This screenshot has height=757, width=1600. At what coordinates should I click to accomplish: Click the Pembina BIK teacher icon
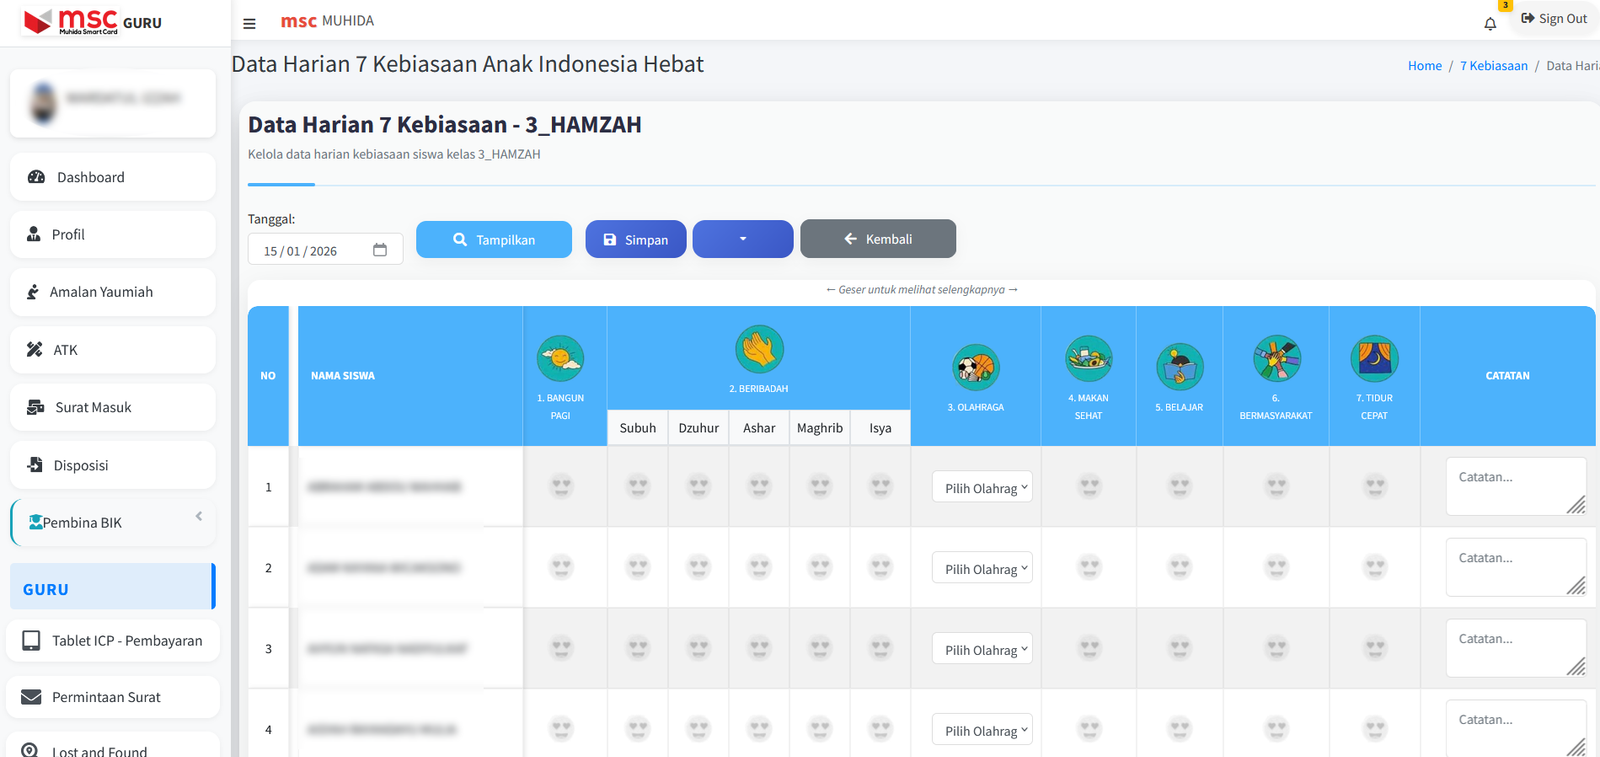tap(35, 522)
